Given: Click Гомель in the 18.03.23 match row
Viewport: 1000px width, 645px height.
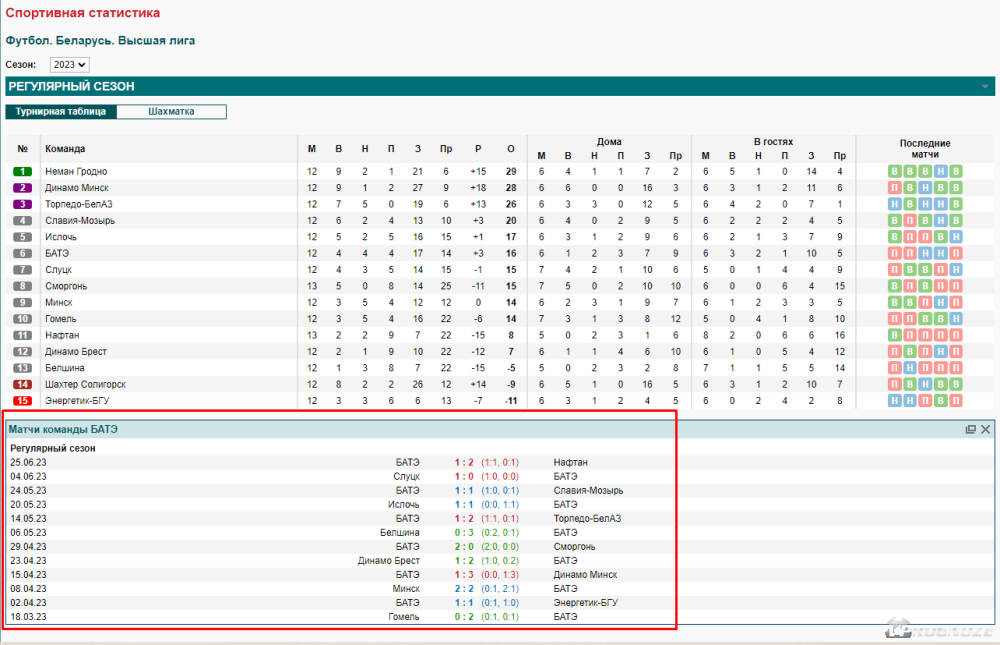Looking at the screenshot, I should click(x=404, y=617).
